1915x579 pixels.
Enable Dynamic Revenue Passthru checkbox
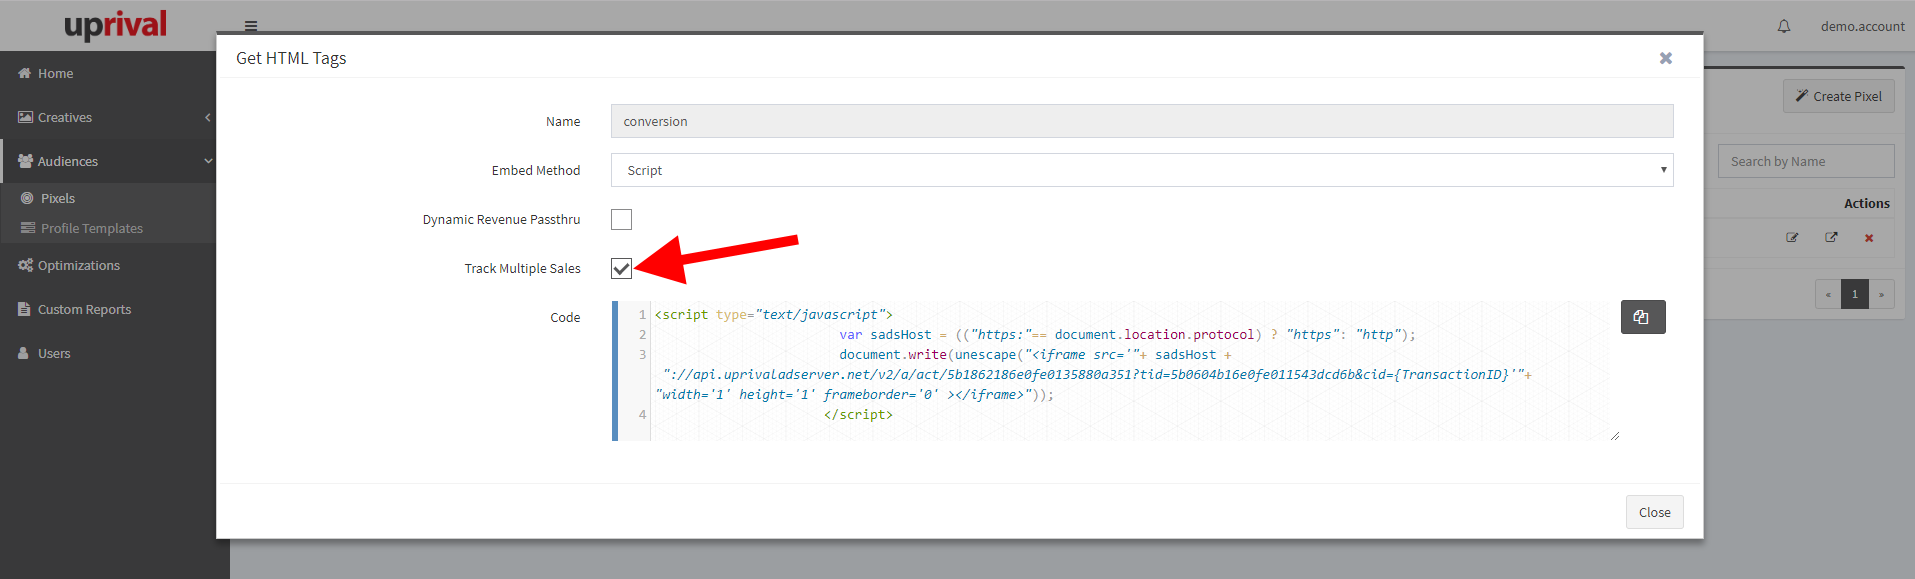tap(621, 219)
